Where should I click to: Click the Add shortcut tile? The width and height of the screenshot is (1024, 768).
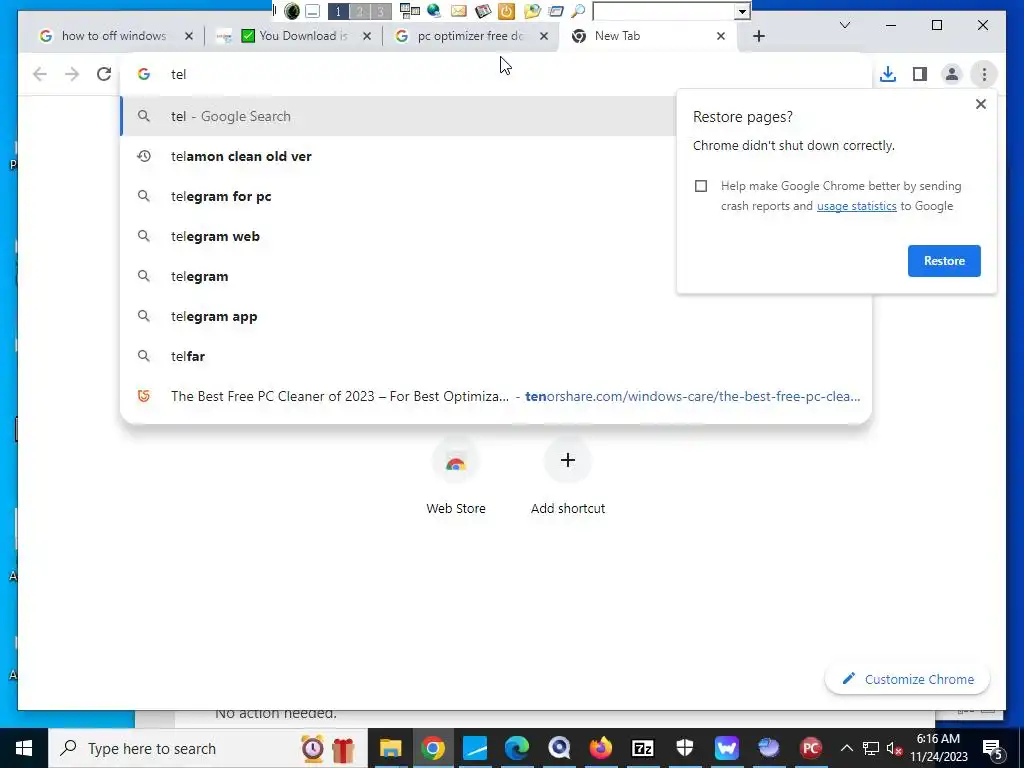[x=568, y=477]
